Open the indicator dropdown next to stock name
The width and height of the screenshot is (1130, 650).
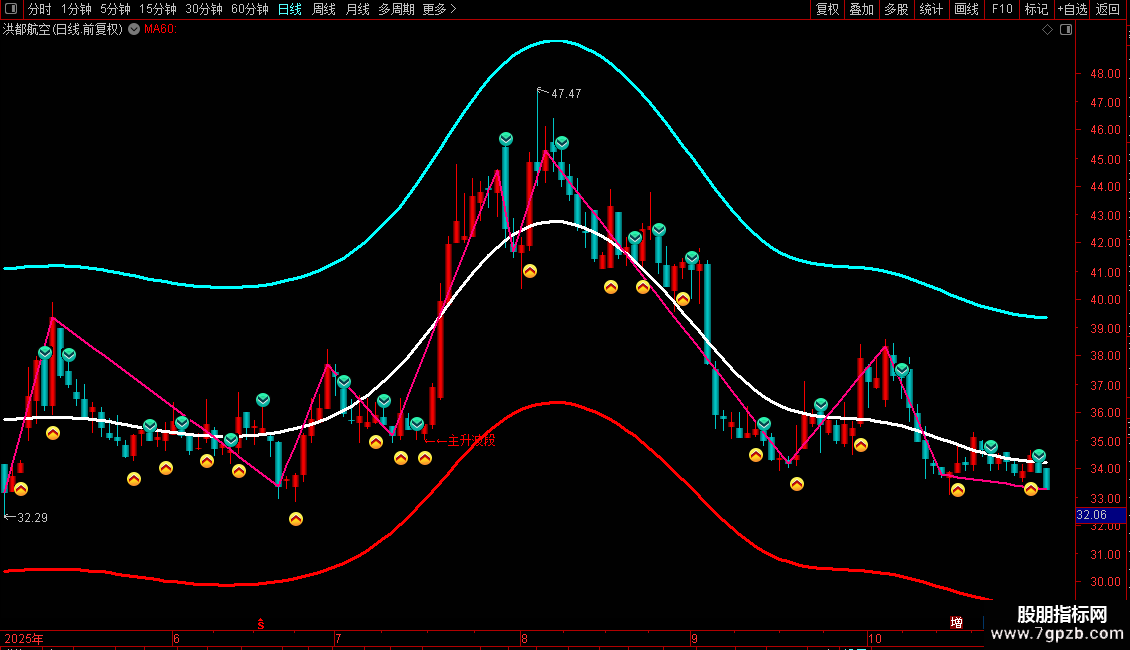point(134,29)
